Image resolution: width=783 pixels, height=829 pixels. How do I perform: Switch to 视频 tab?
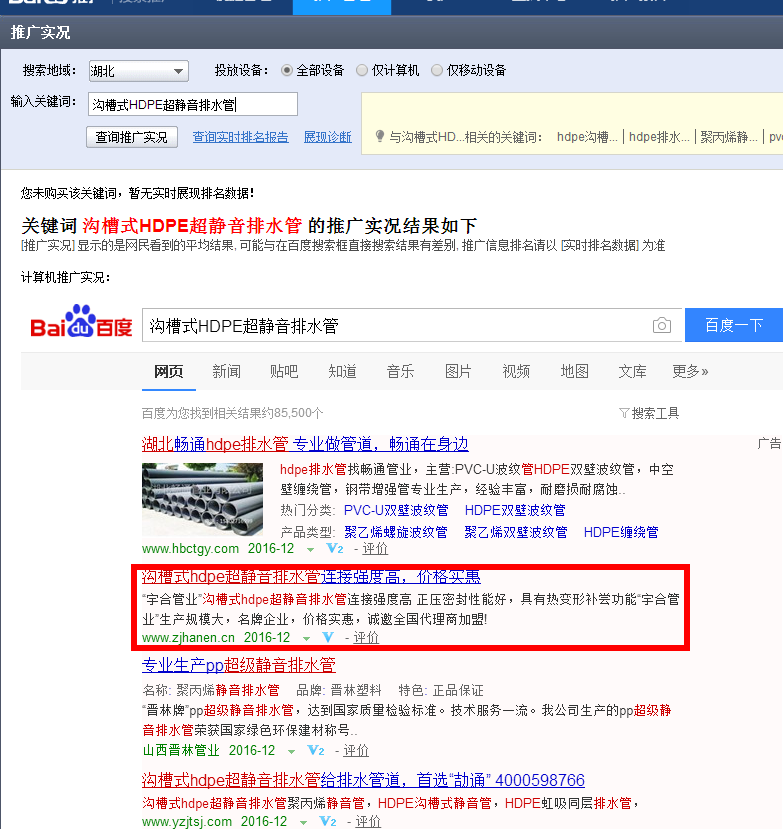pyautogui.click(x=516, y=372)
